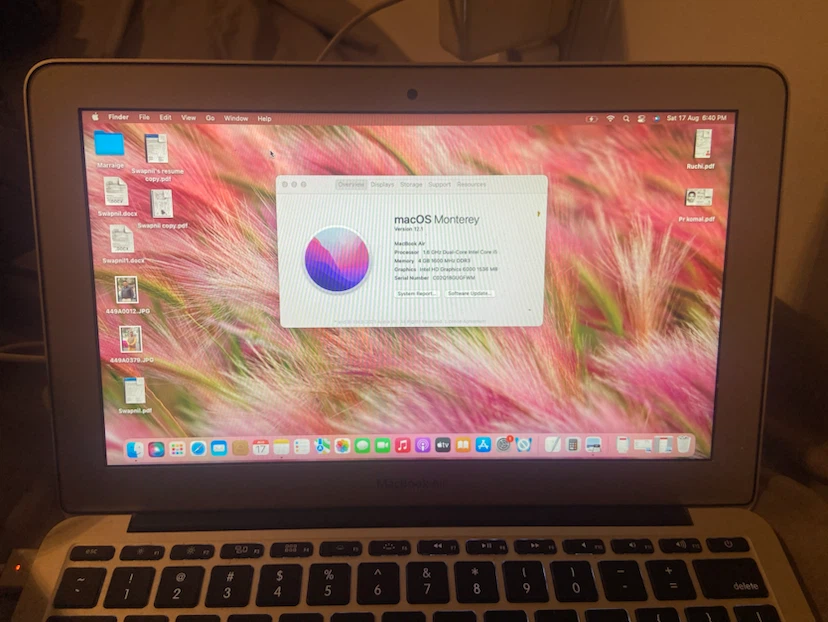
Task: Select Ruchi.pdf file on desktop
Action: [x=701, y=149]
